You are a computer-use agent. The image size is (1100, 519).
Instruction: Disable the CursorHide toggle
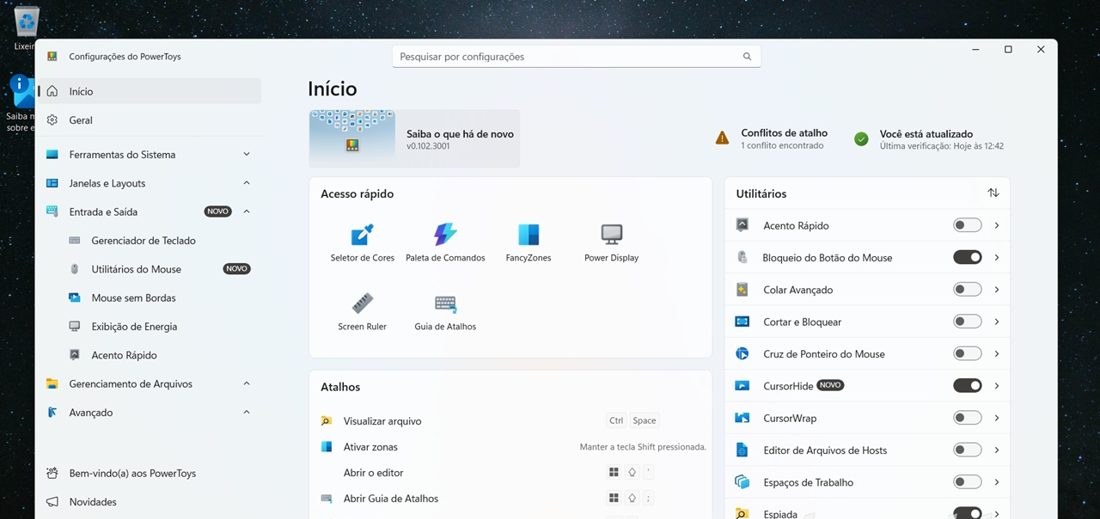pyautogui.click(x=967, y=386)
